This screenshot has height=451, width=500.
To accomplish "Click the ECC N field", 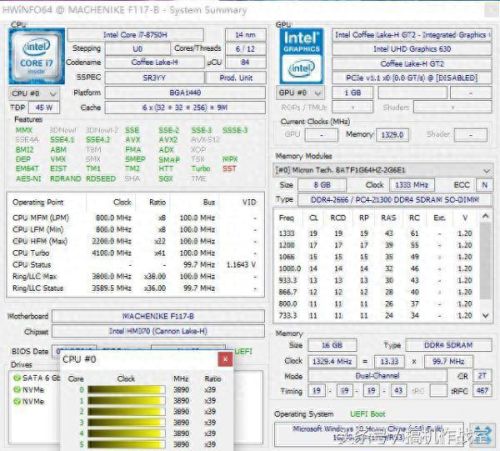I will (x=485, y=185).
